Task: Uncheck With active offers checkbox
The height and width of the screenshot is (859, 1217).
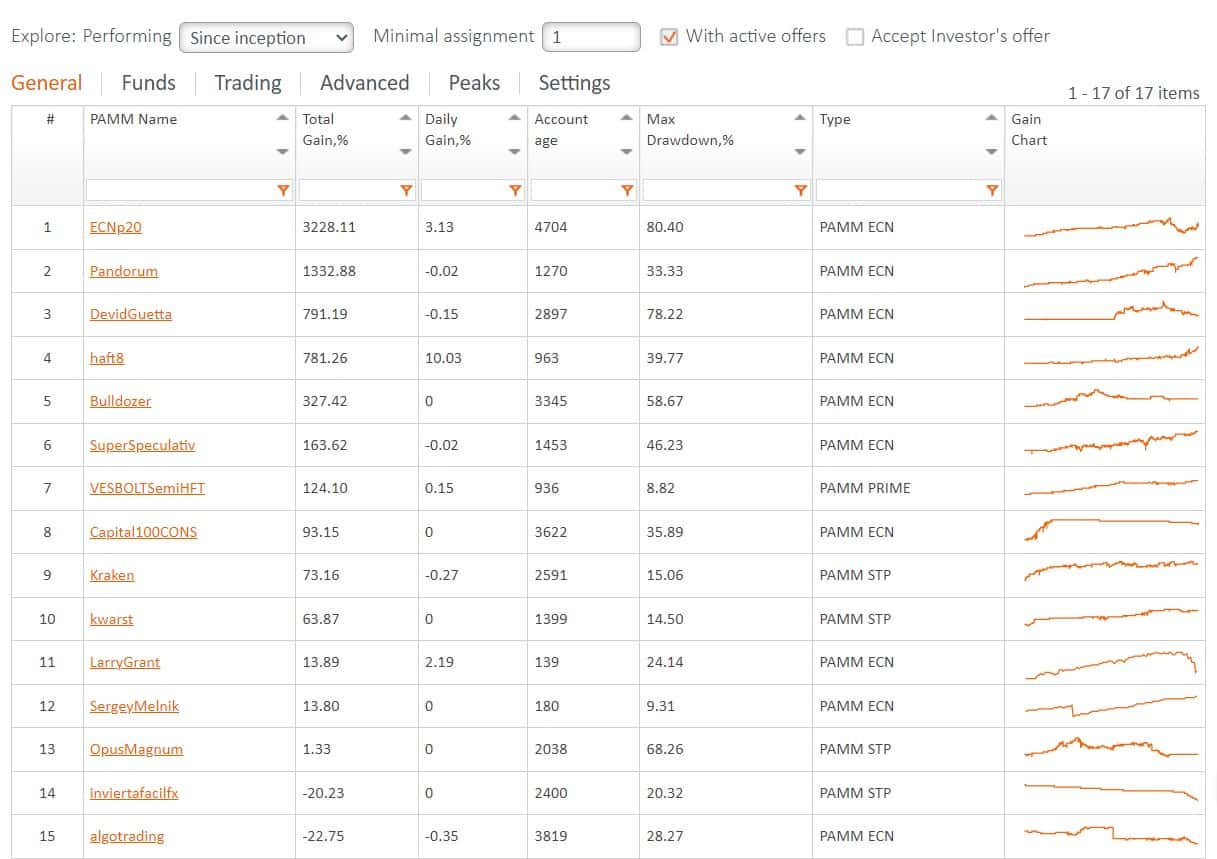Action: click(x=669, y=37)
